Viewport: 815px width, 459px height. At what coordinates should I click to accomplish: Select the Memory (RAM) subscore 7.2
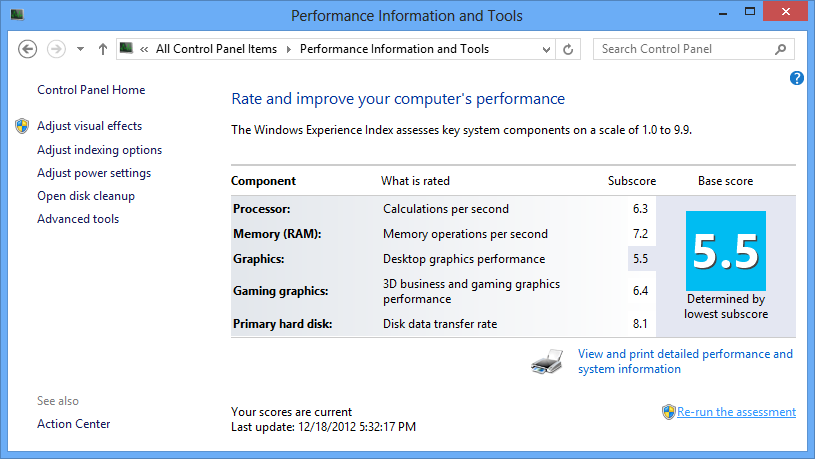pyautogui.click(x=640, y=234)
